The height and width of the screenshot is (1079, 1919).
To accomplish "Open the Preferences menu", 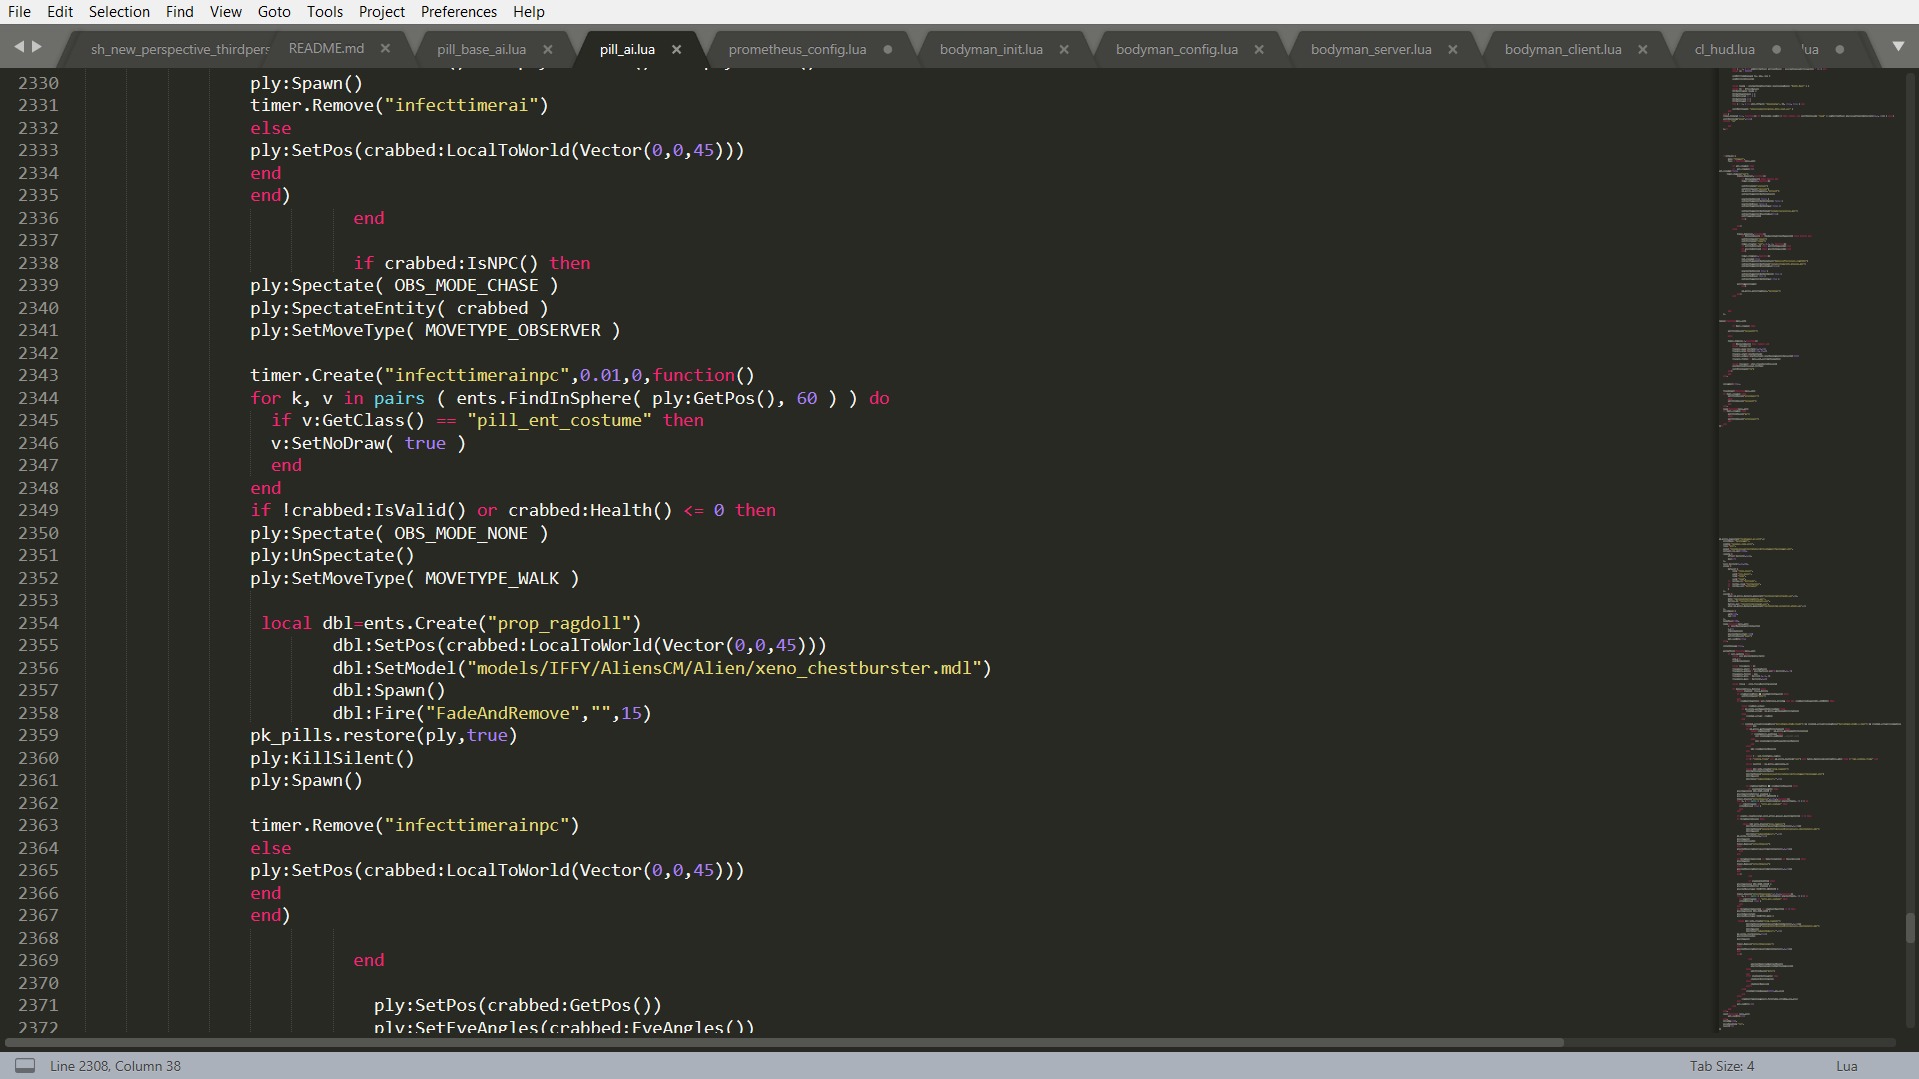I will [459, 12].
